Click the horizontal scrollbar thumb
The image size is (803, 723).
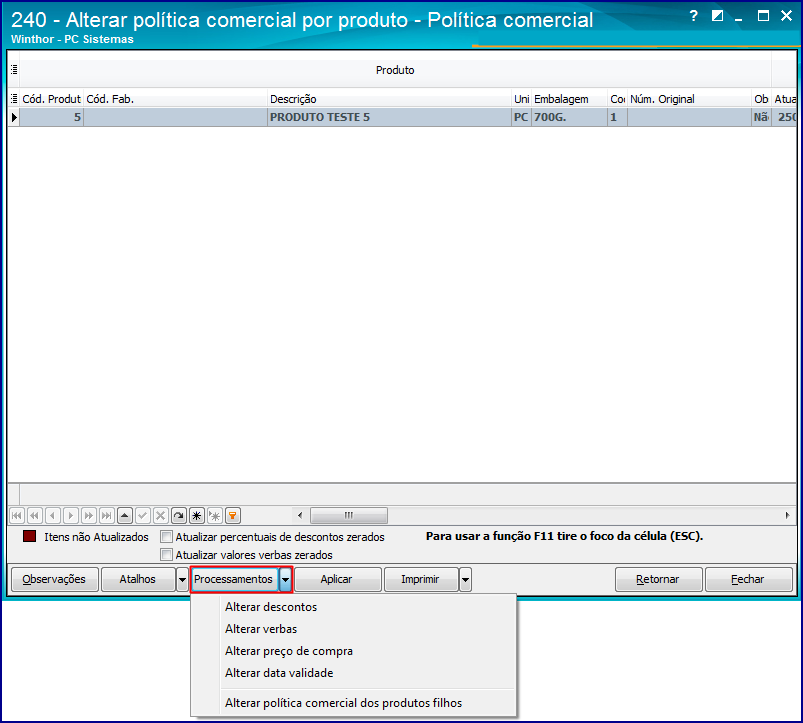349,515
